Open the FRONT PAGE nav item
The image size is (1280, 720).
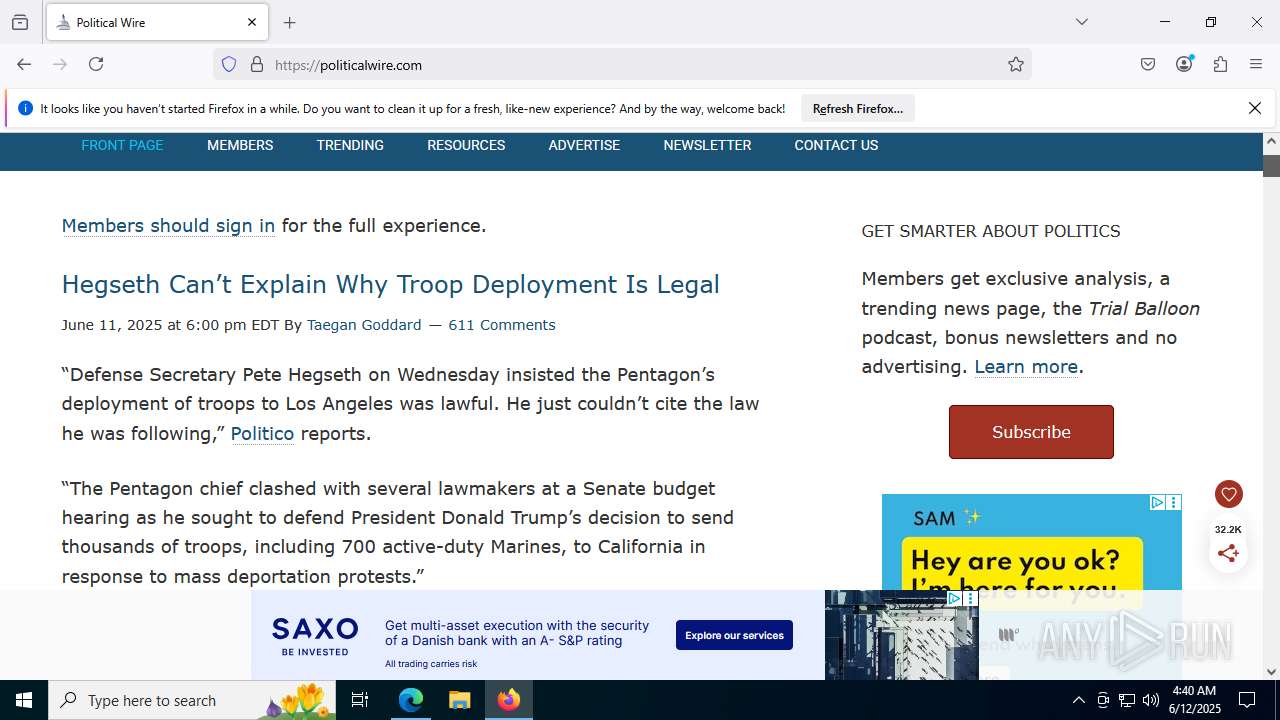click(x=122, y=145)
